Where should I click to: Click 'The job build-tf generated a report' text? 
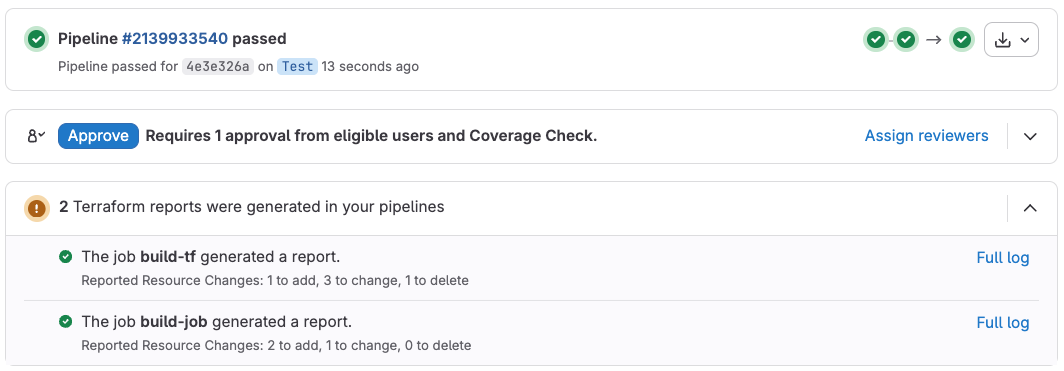(x=211, y=257)
